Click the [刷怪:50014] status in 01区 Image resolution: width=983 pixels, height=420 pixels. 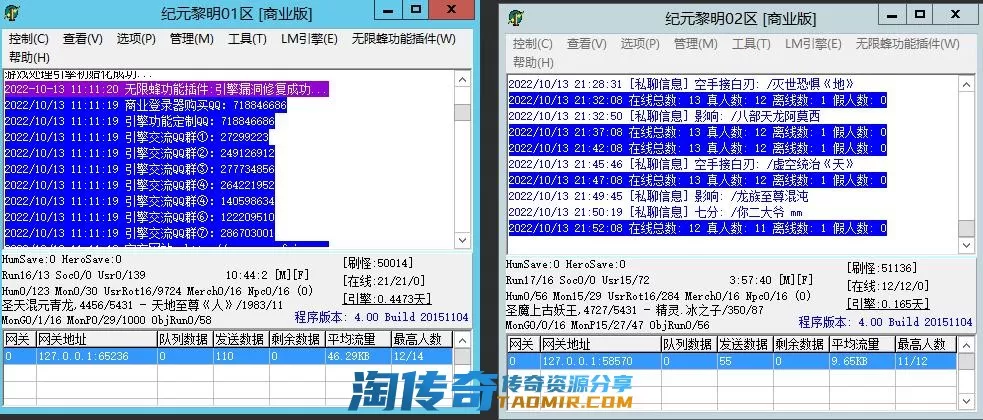(377, 262)
